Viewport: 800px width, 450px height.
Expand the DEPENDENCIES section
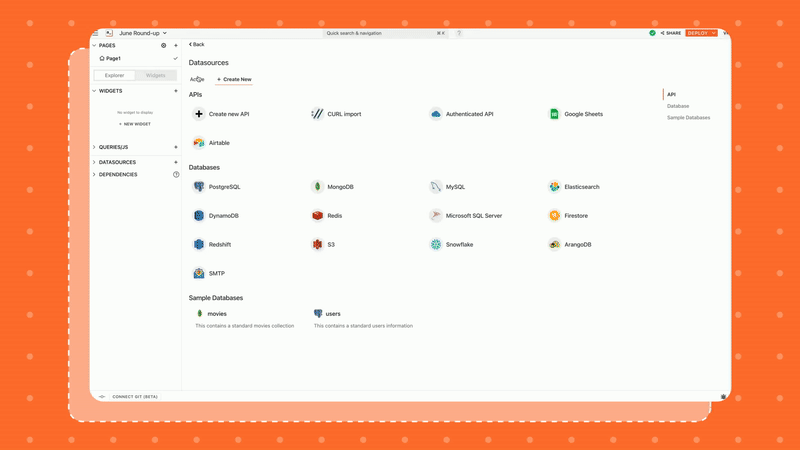[95, 175]
